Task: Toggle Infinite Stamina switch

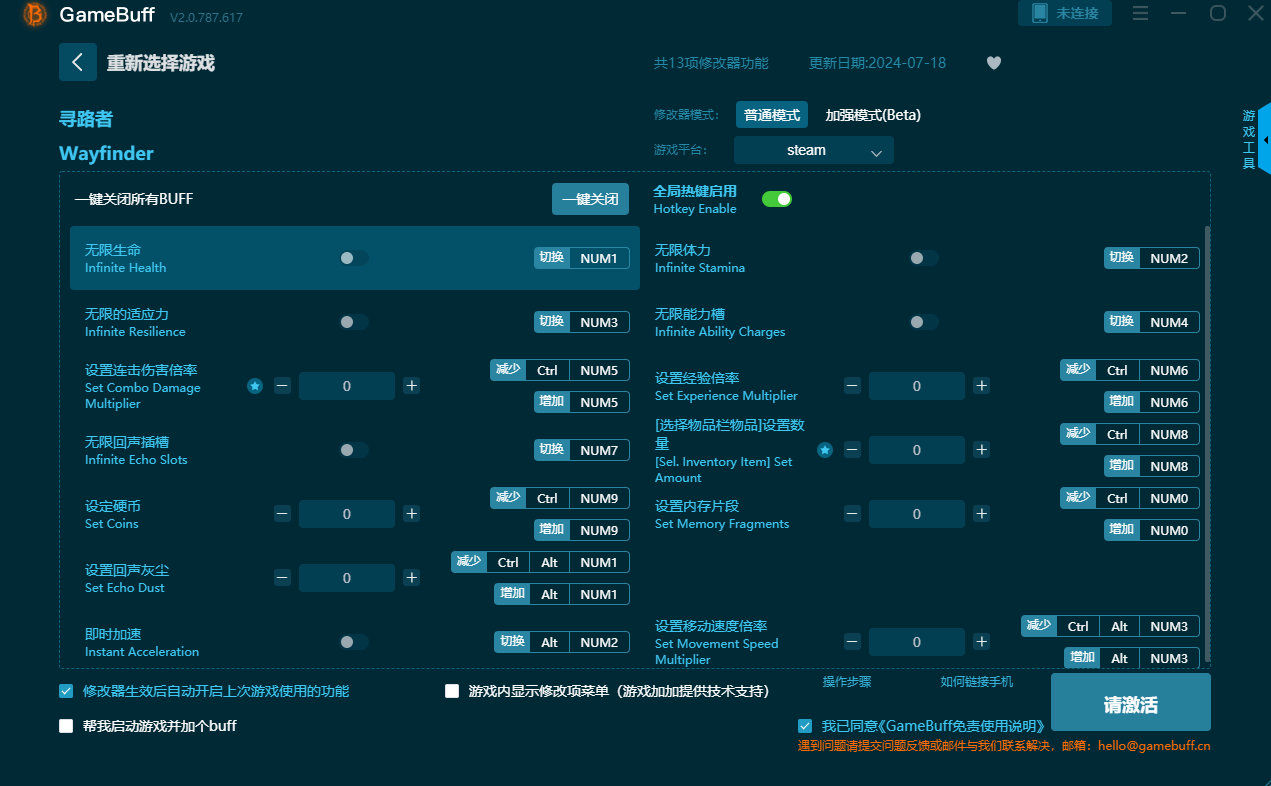Action: pyautogui.click(x=923, y=258)
